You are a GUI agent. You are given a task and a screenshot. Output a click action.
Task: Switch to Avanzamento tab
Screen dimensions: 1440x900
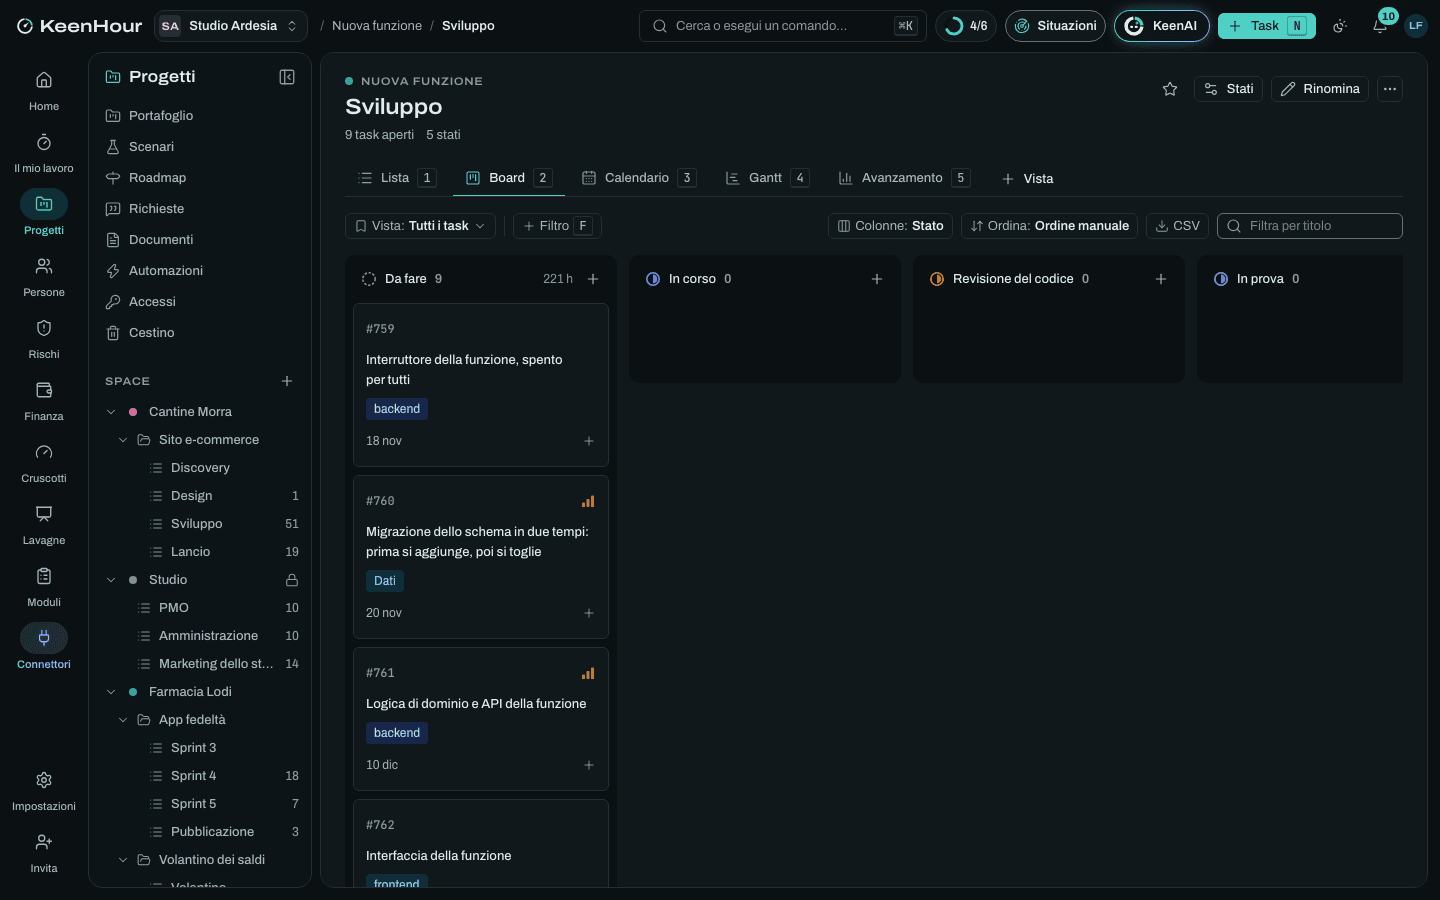[x=903, y=178]
